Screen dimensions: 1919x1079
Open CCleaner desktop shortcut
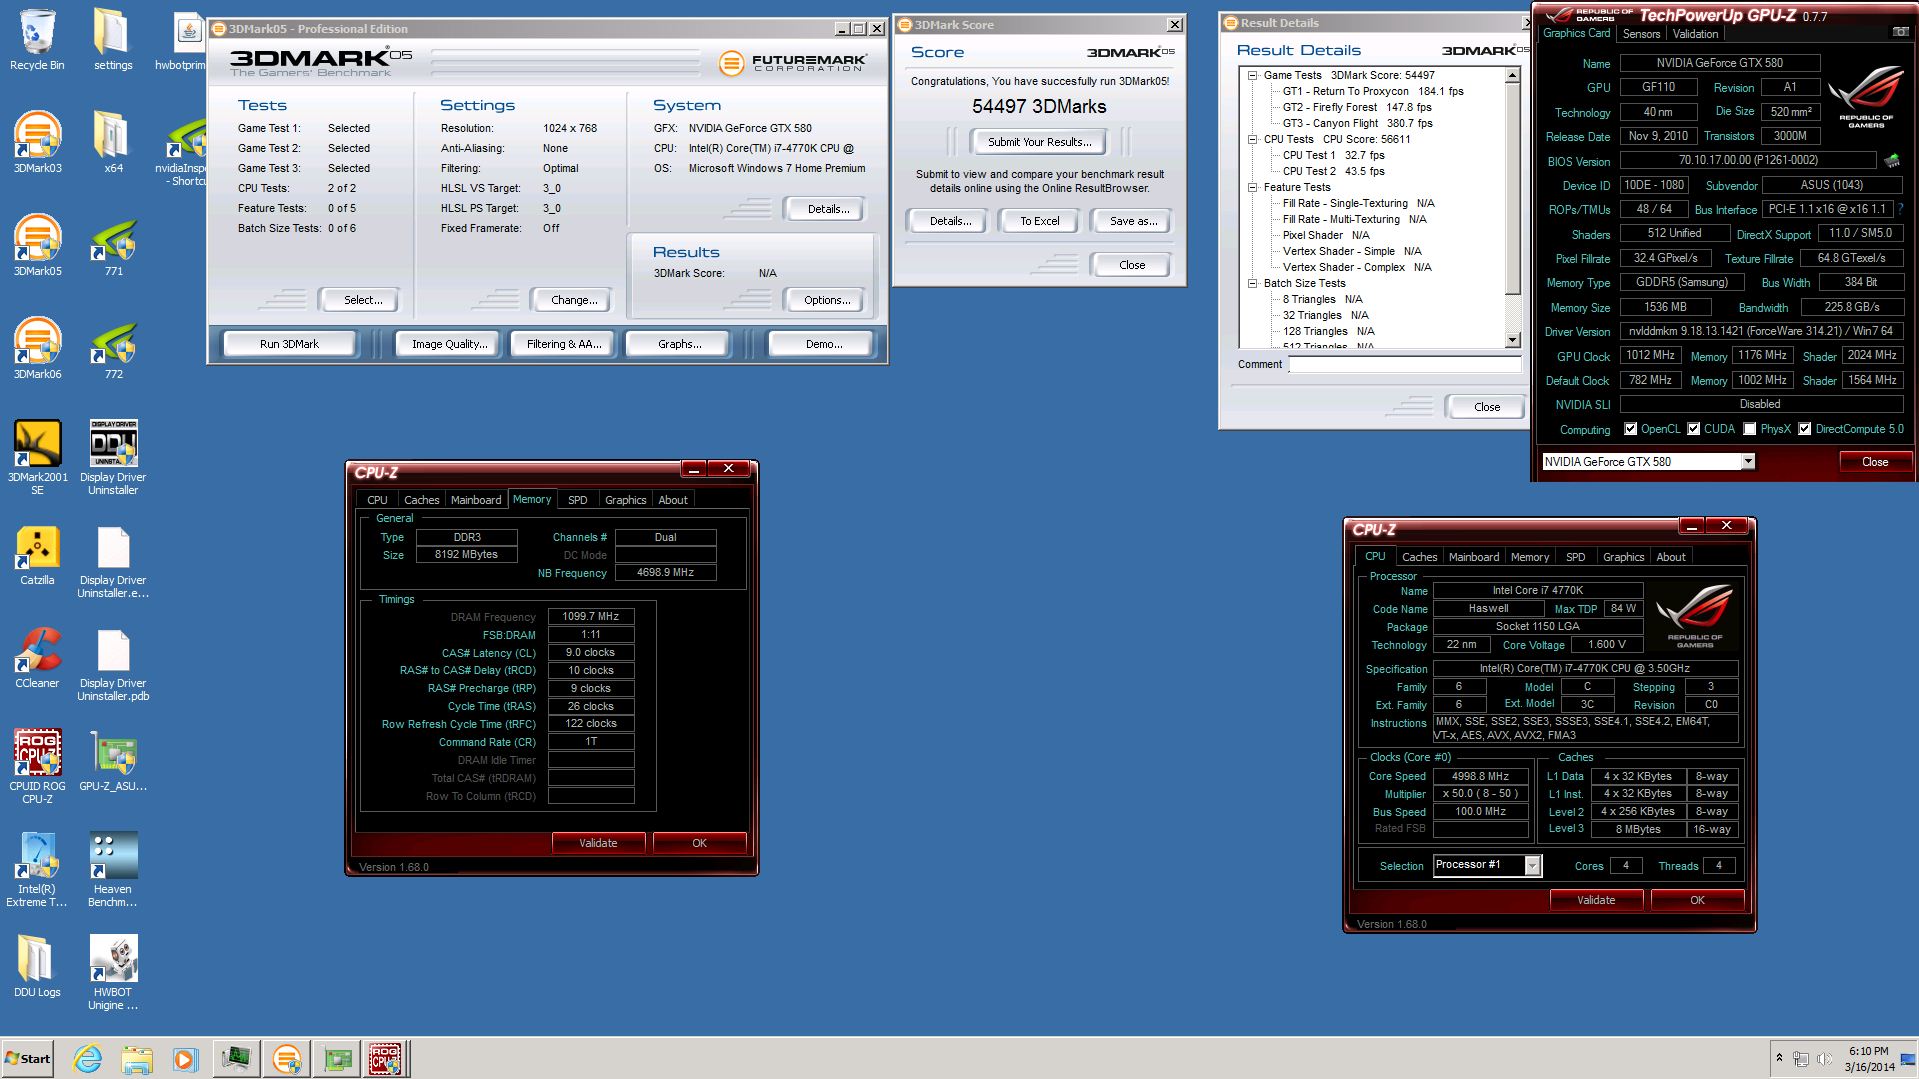pyautogui.click(x=37, y=657)
